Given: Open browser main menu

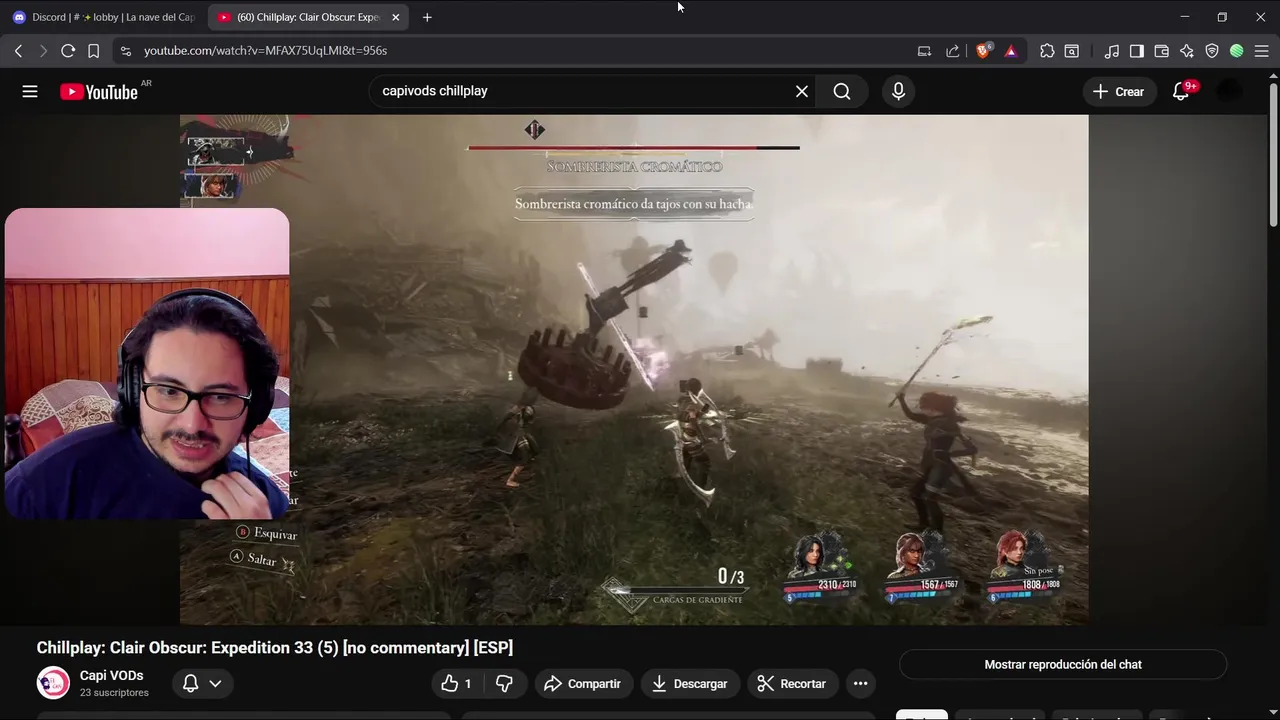Looking at the screenshot, I should point(1261,51).
